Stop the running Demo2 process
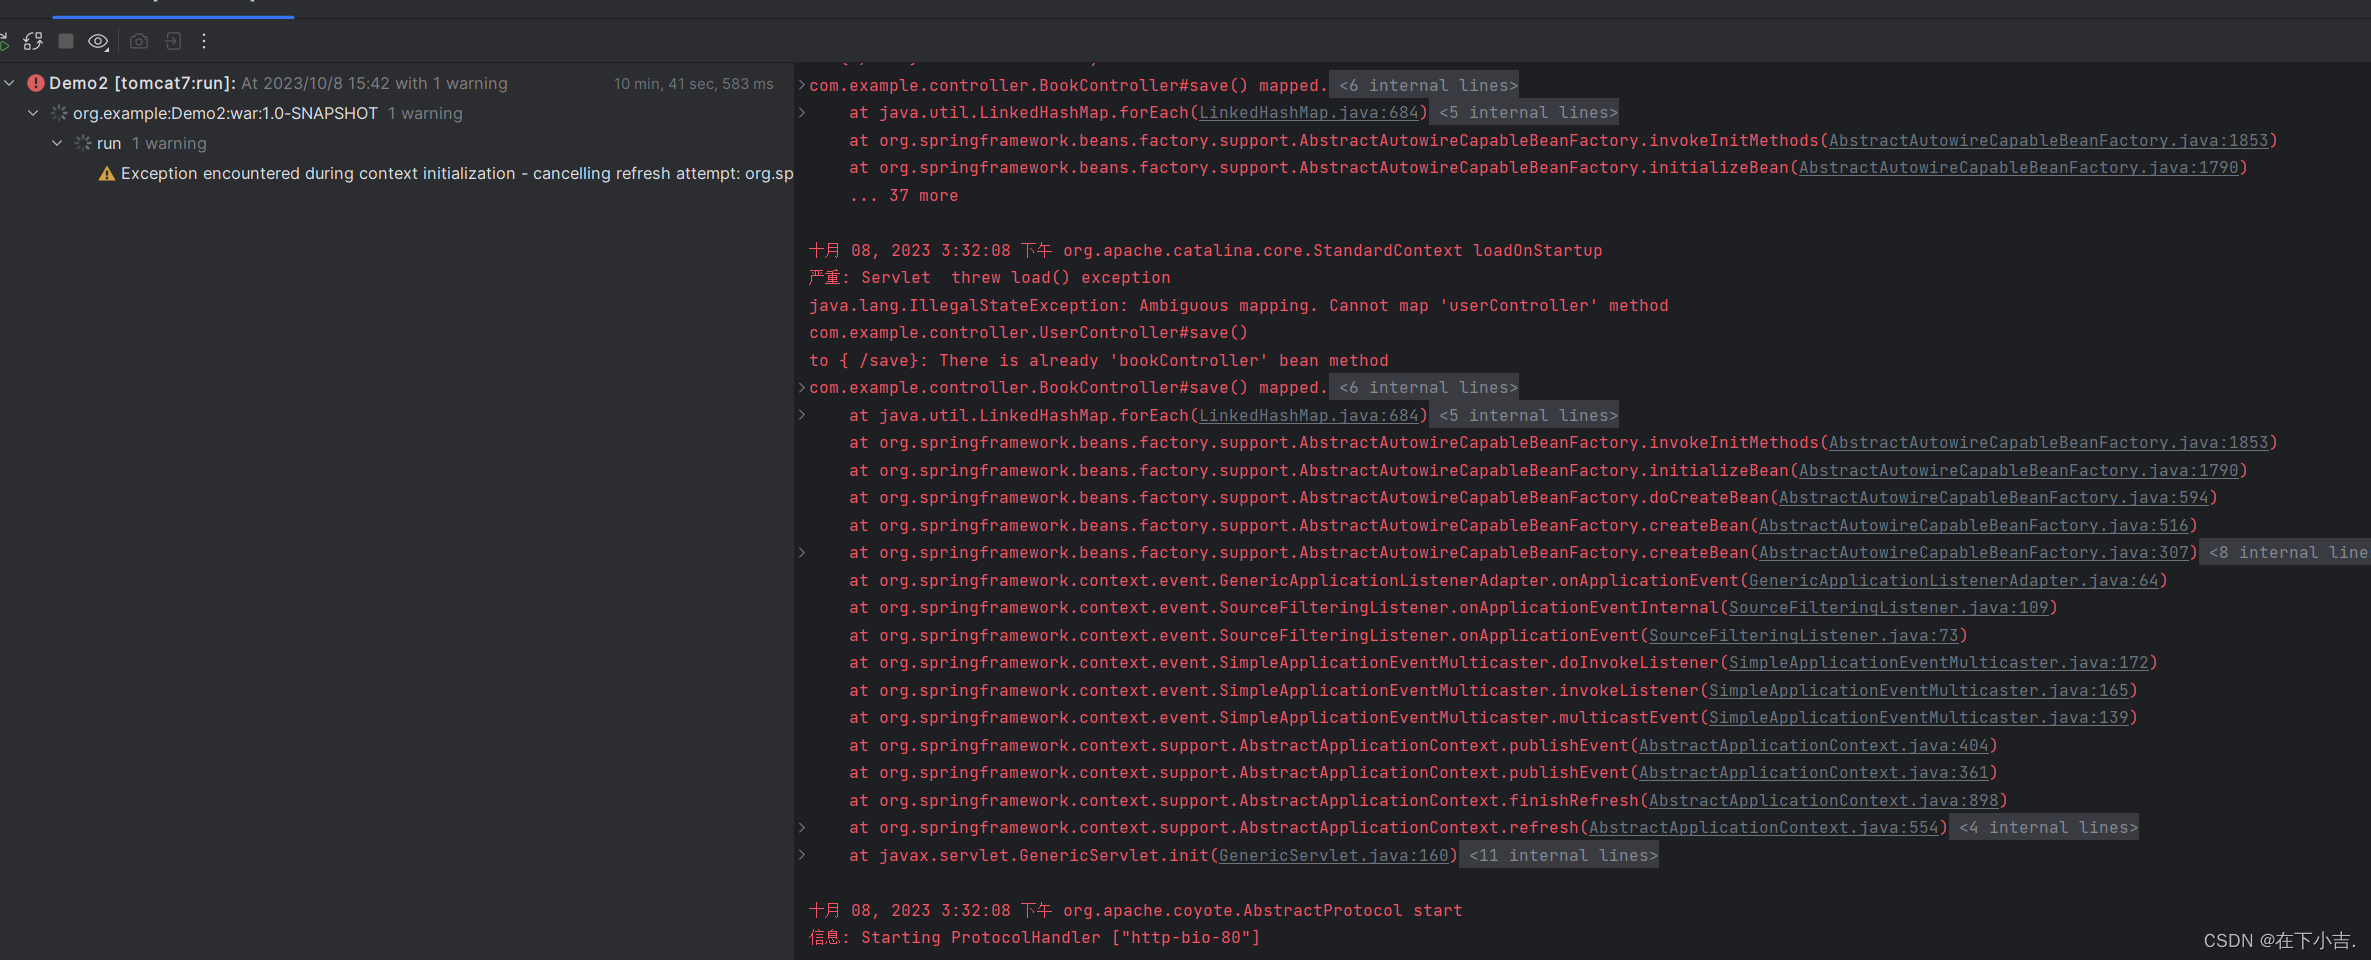Viewport: 2371px width, 960px height. click(66, 41)
